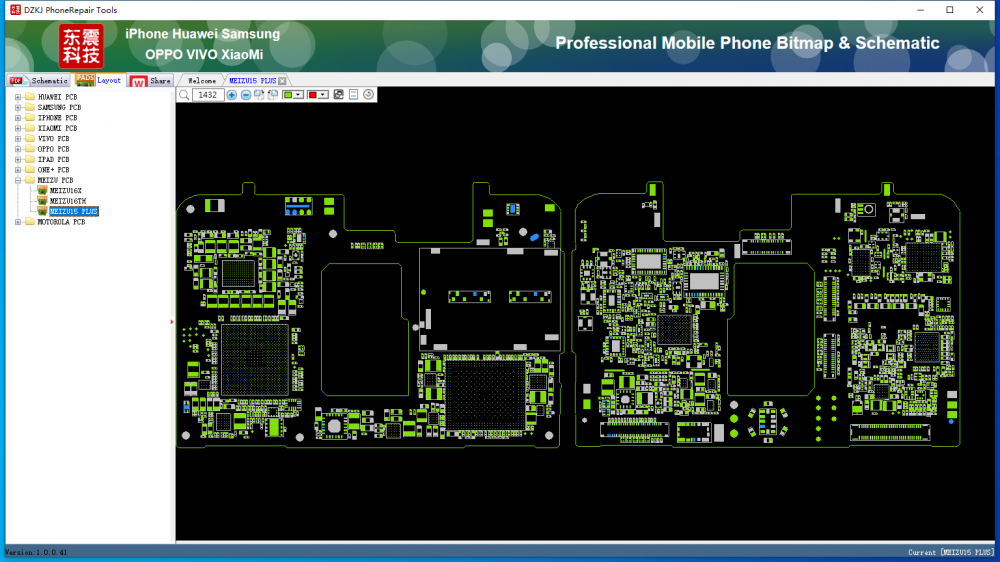The width and height of the screenshot is (1000, 562).
Task: Open the green color dropdown arrow
Action: (x=299, y=95)
